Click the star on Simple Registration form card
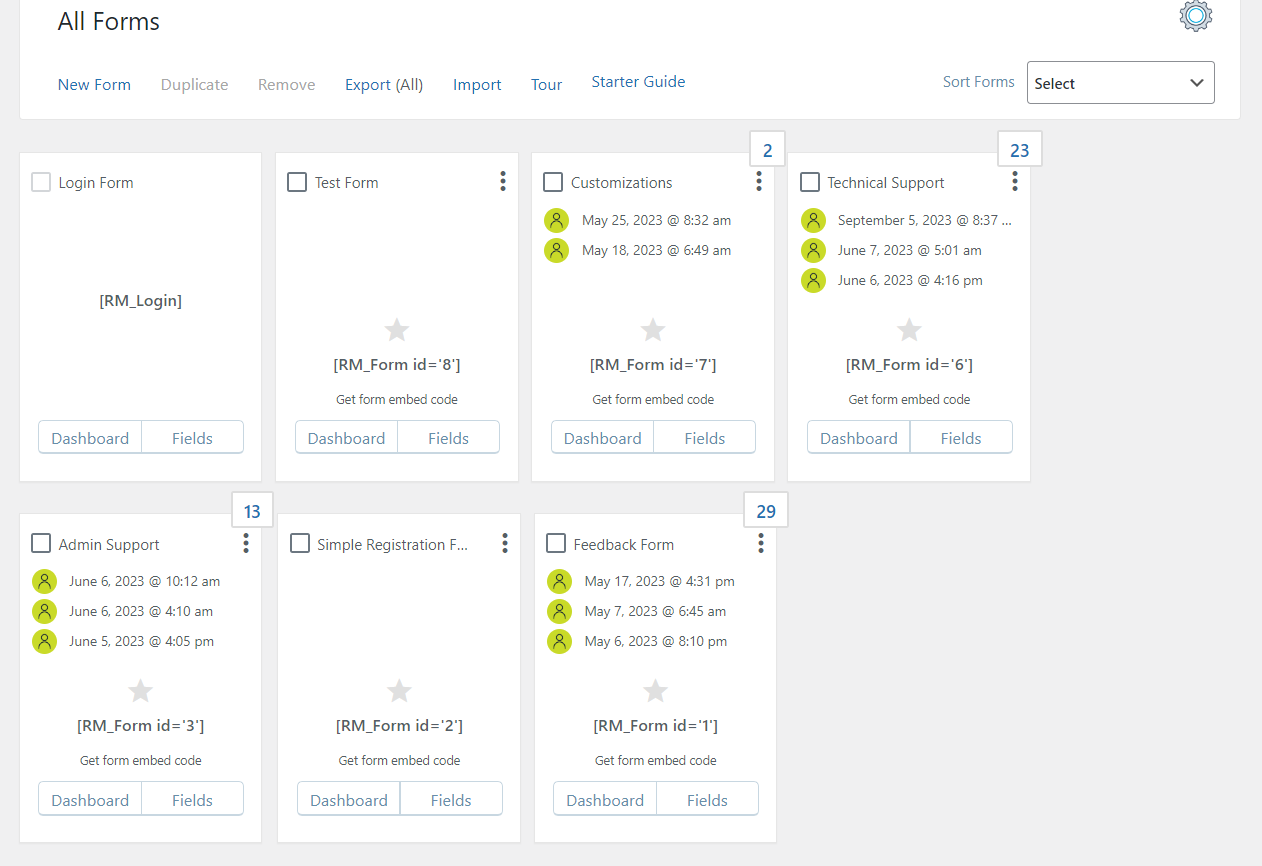The height and width of the screenshot is (866, 1262). [399, 690]
